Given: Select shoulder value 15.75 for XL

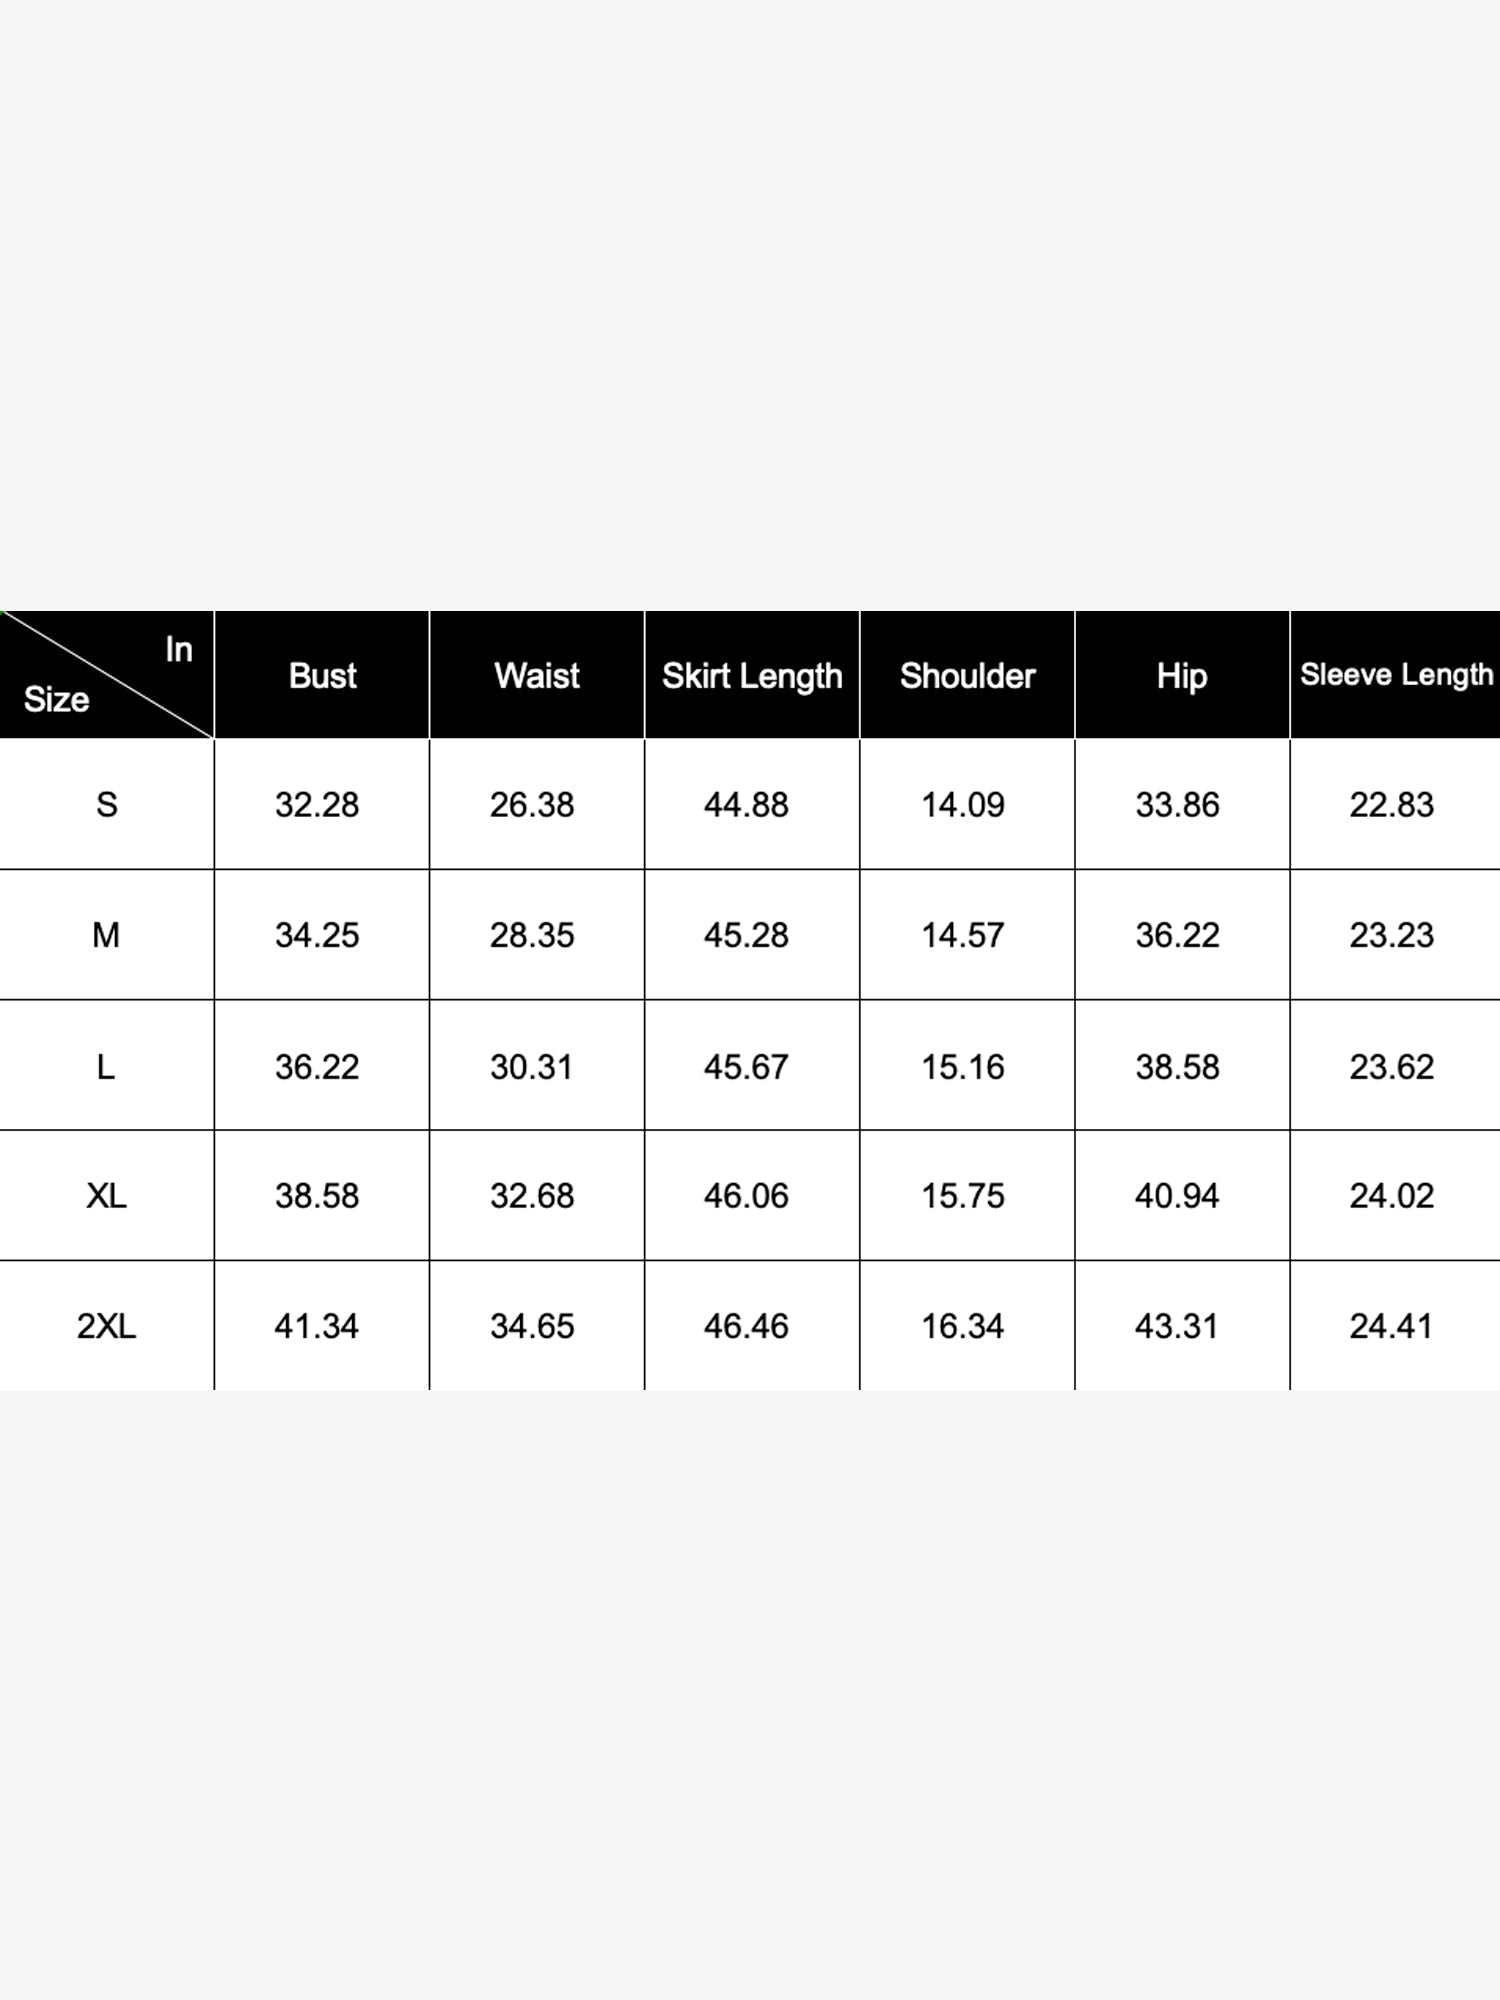Looking at the screenshot, I should (x=963, y=1196).
